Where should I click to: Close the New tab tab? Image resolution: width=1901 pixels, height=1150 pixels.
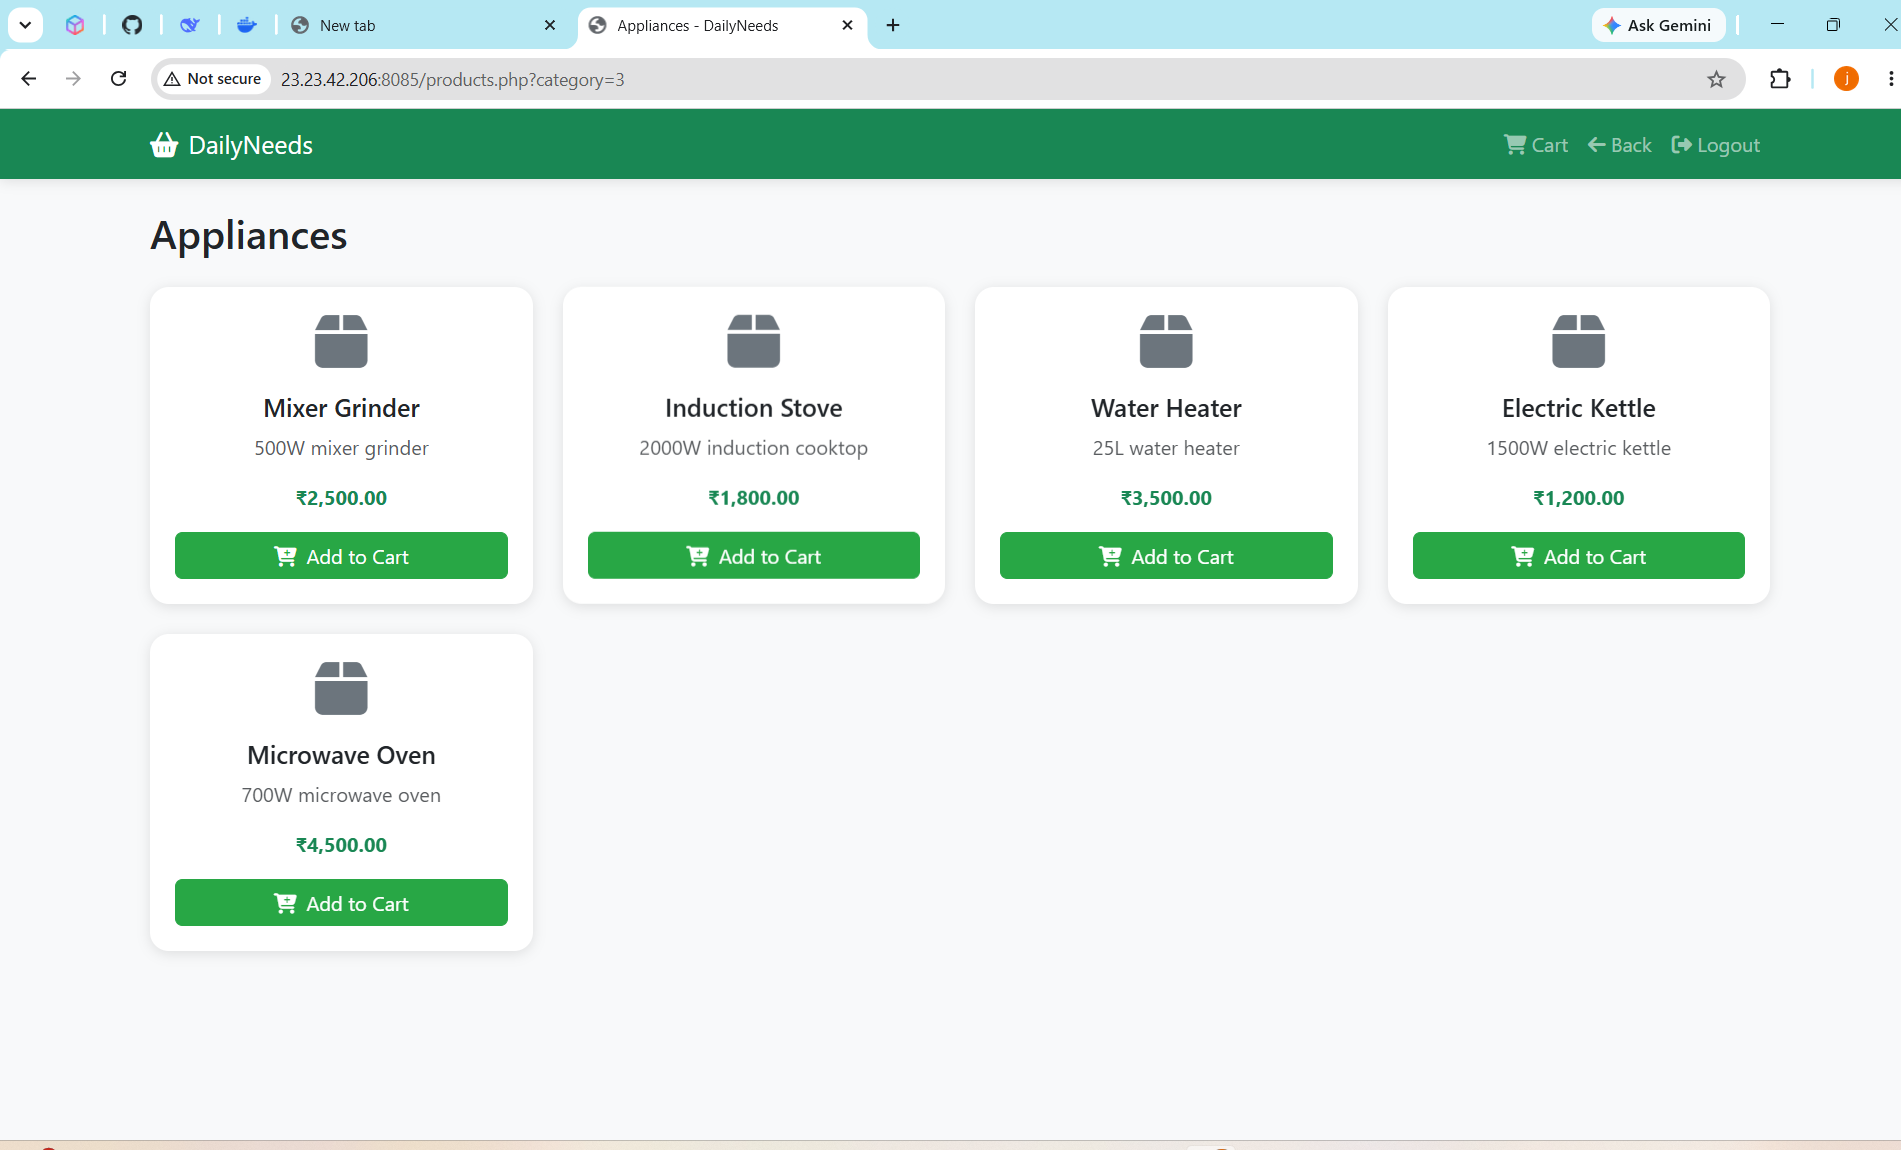(550, 25)
